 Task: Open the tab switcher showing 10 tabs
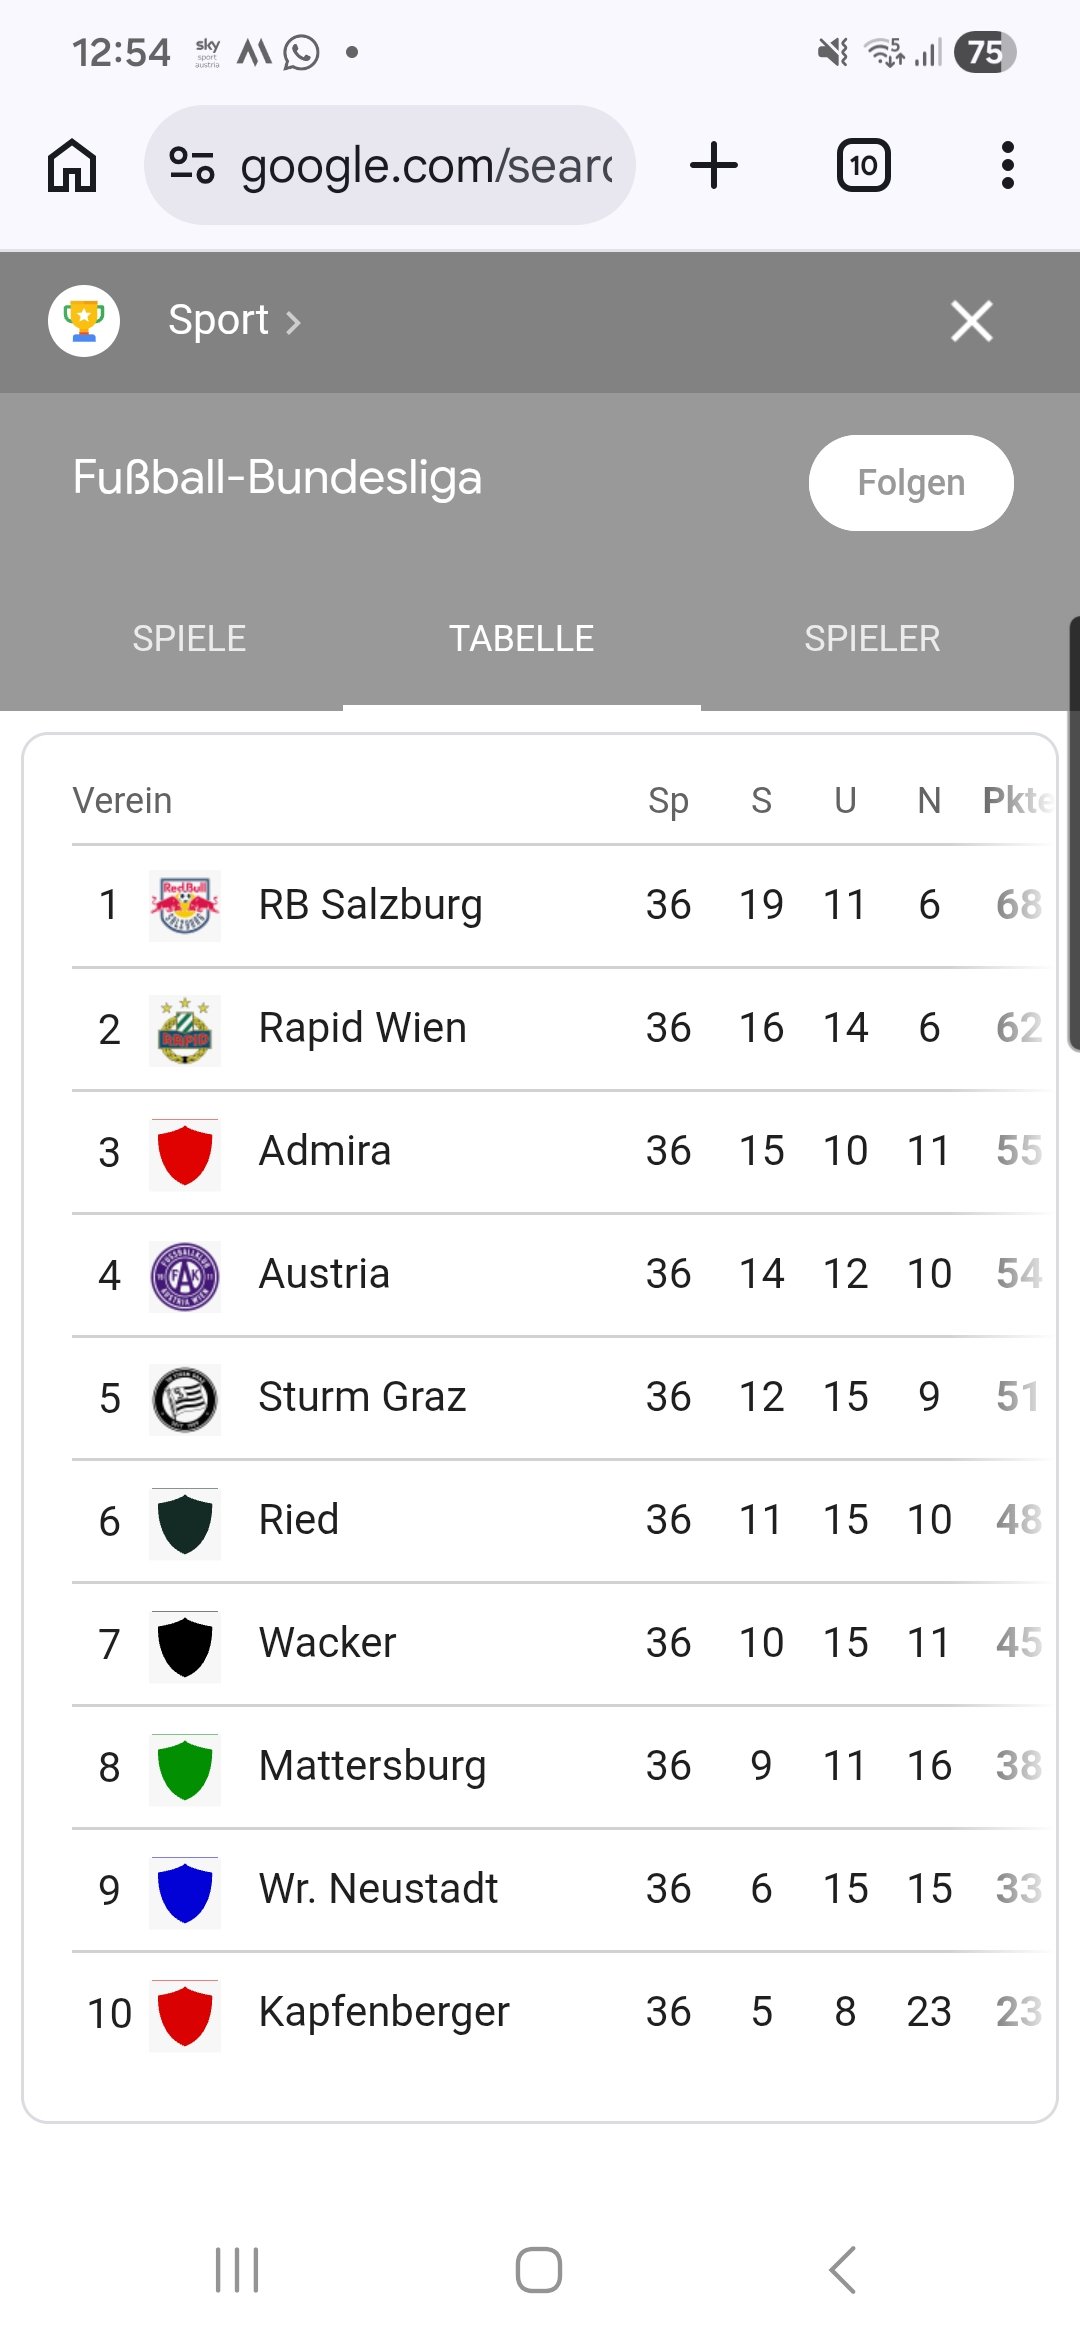point(864,165)
